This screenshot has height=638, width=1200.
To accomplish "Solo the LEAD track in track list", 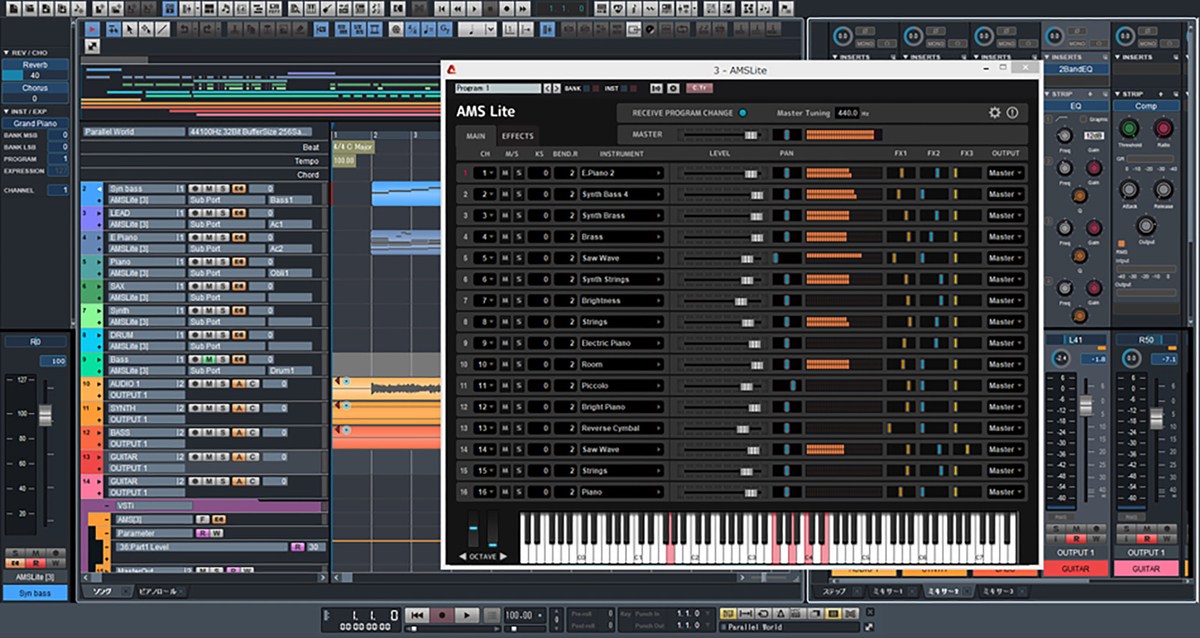I will coord(222,213).
